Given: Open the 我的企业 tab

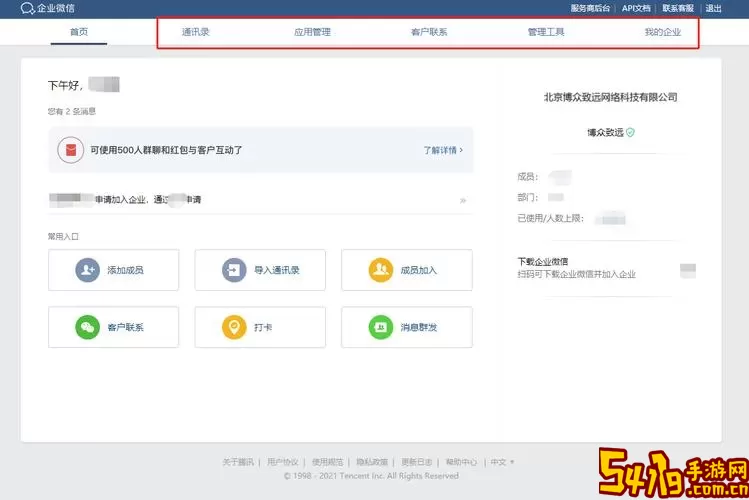Looking at the screenshot, I should click(663, 32).
